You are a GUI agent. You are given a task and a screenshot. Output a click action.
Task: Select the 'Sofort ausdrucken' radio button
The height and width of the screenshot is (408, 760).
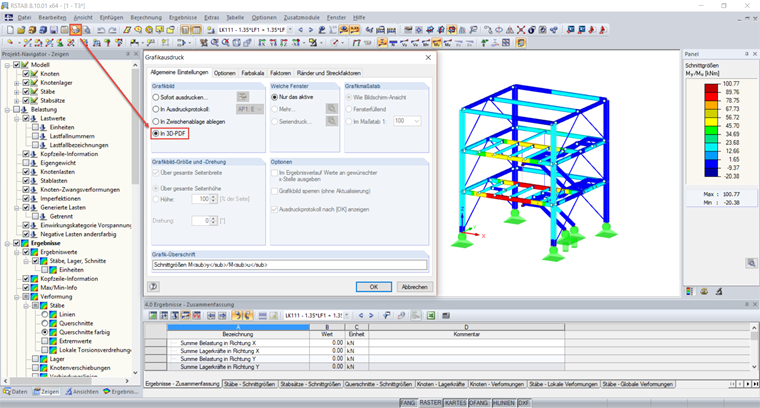click(x=156, y=97)
